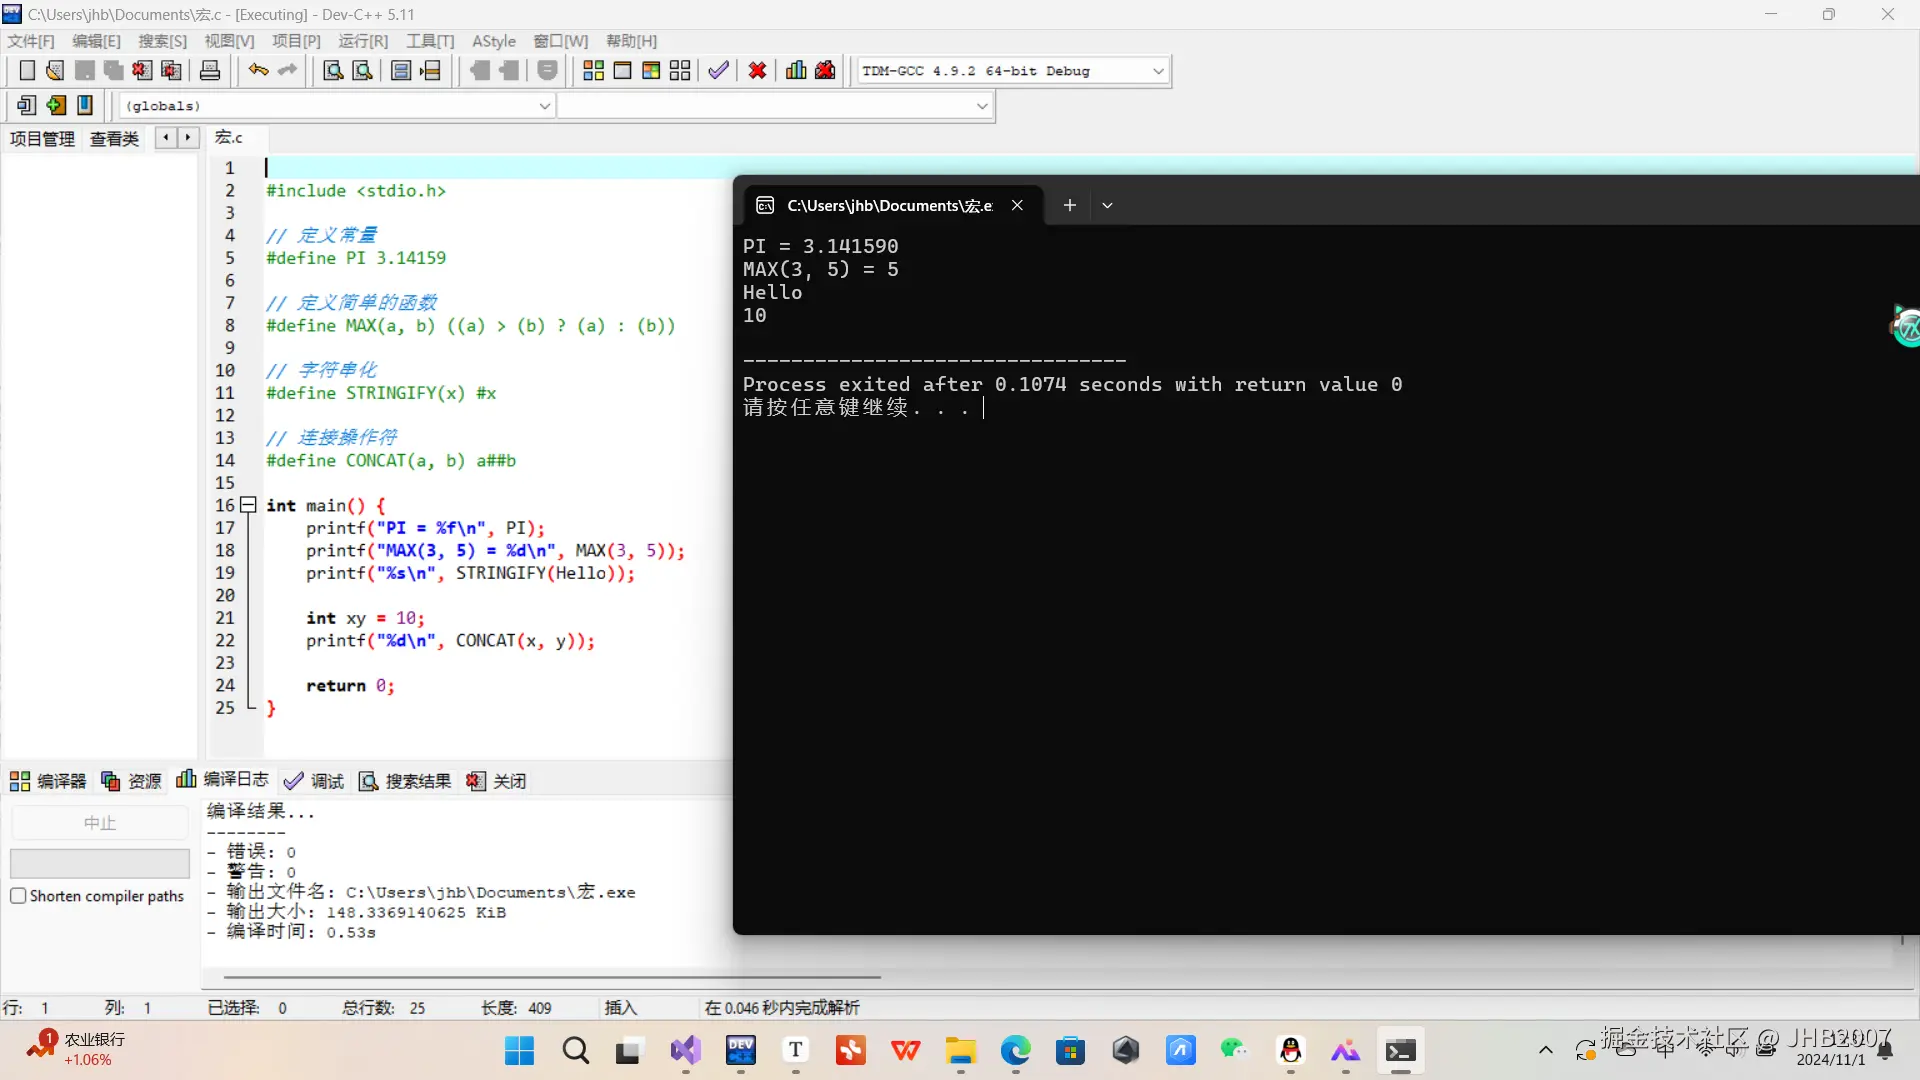1920x1080 pixels.
Task: Open the AStyle menu
Action: tap(493, 41)
